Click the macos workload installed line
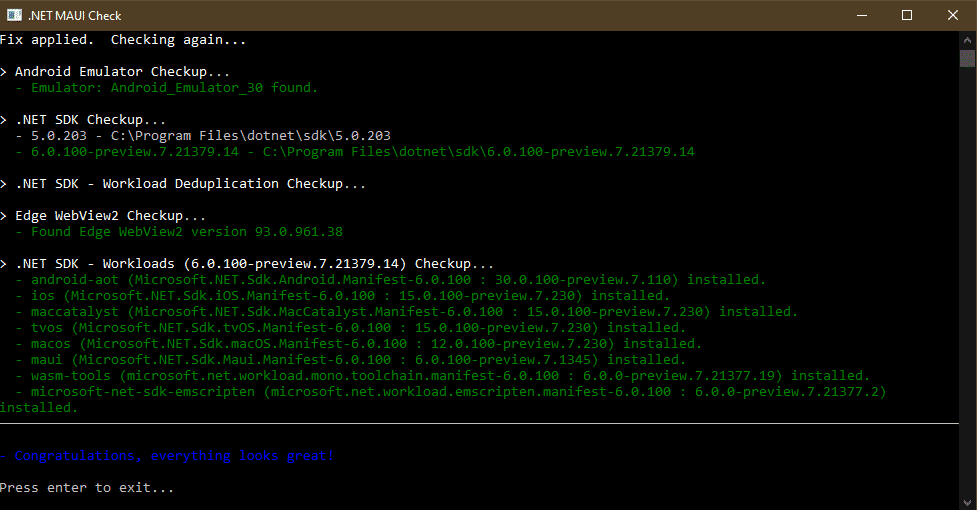Image resolution: width=977 pixels, height=510 pixels. coord(359,344)
